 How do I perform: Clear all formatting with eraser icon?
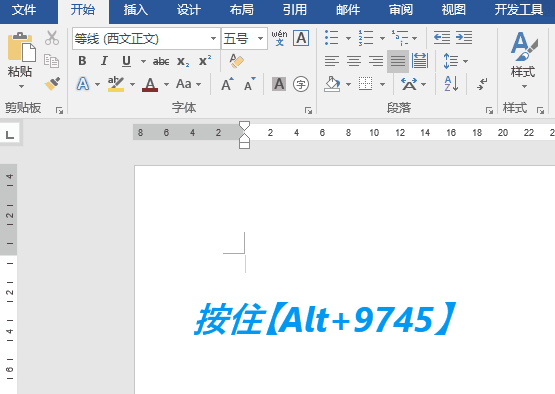tap(236, 61)
